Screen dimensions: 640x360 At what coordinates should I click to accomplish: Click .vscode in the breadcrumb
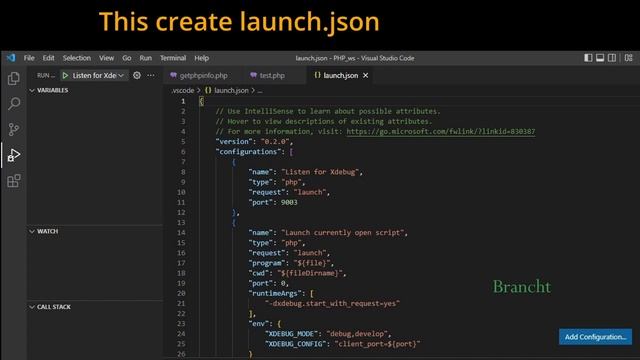(182, 91)
